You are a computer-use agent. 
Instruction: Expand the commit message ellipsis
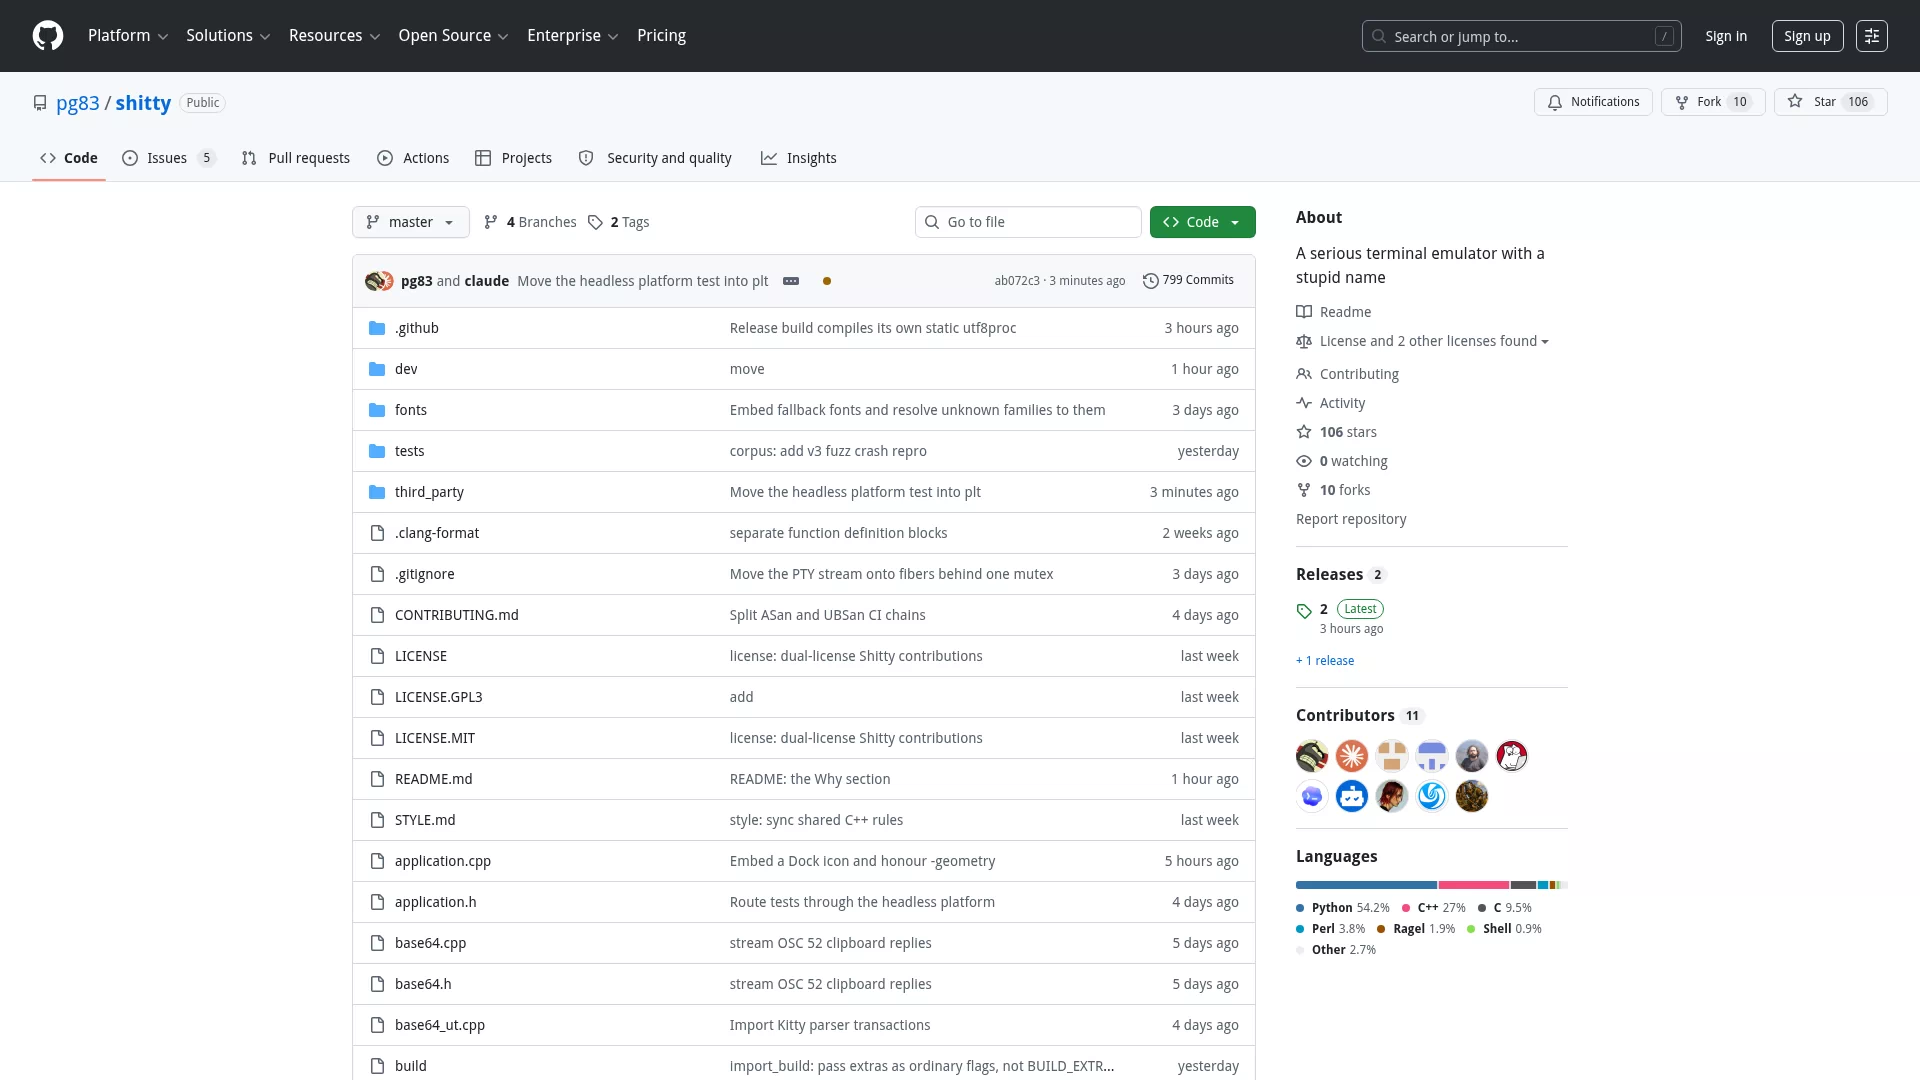coord(791,281)
